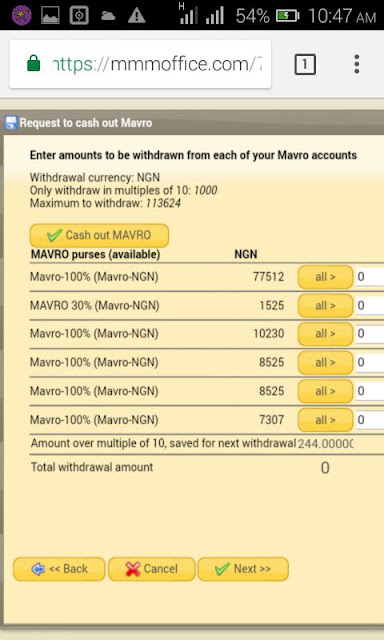
Task: Click all > for MAVRO 30% purse
Action: pyautogui.click(x=325, y=306)
